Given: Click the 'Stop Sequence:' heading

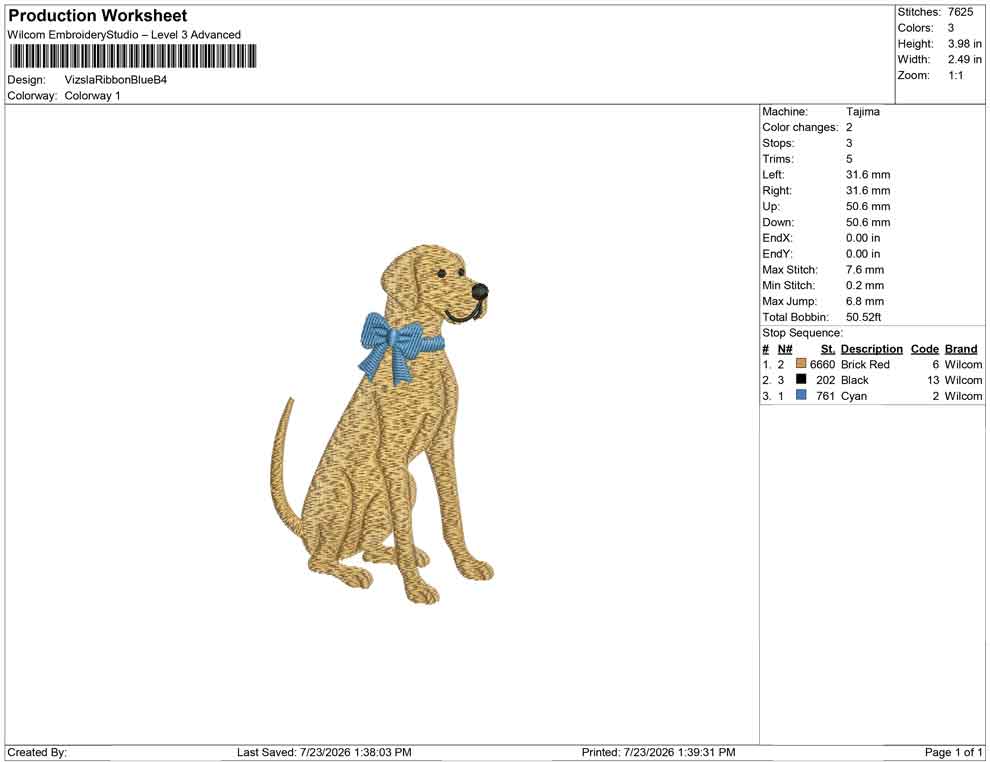Looking at the screenshot, I should click(802, 333).
